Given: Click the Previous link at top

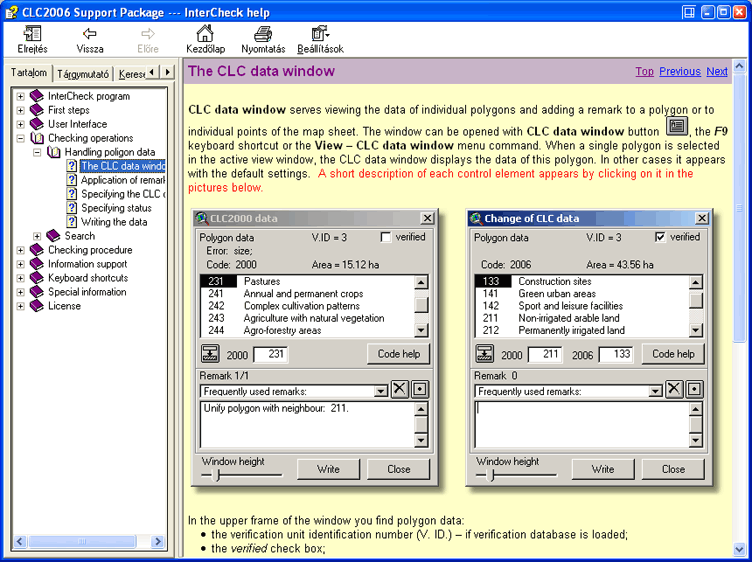Looking at the screenshot, I should pos(679,72).
